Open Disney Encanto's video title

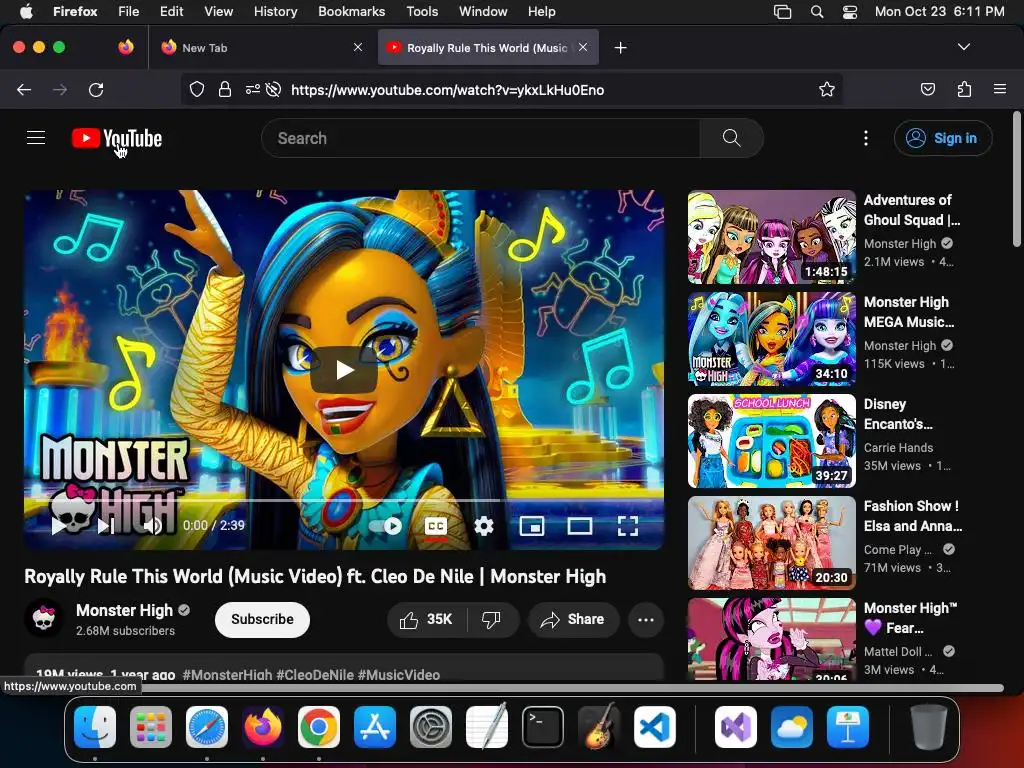coord(898,414)
